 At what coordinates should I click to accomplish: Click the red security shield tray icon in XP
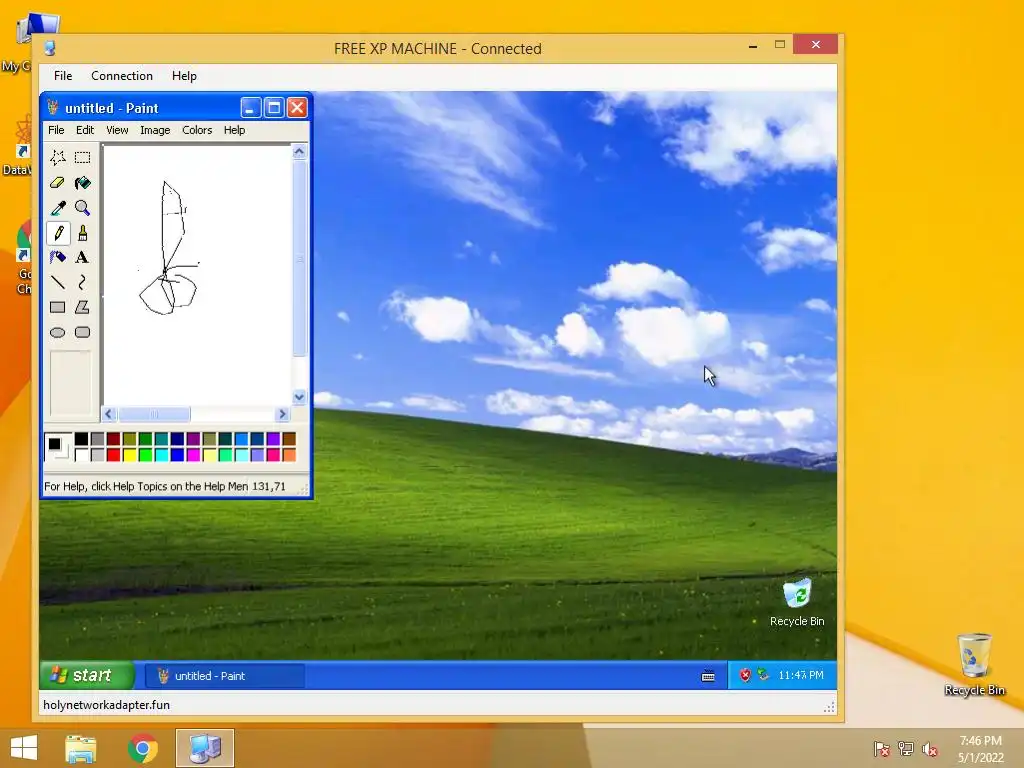click(745, 675)
